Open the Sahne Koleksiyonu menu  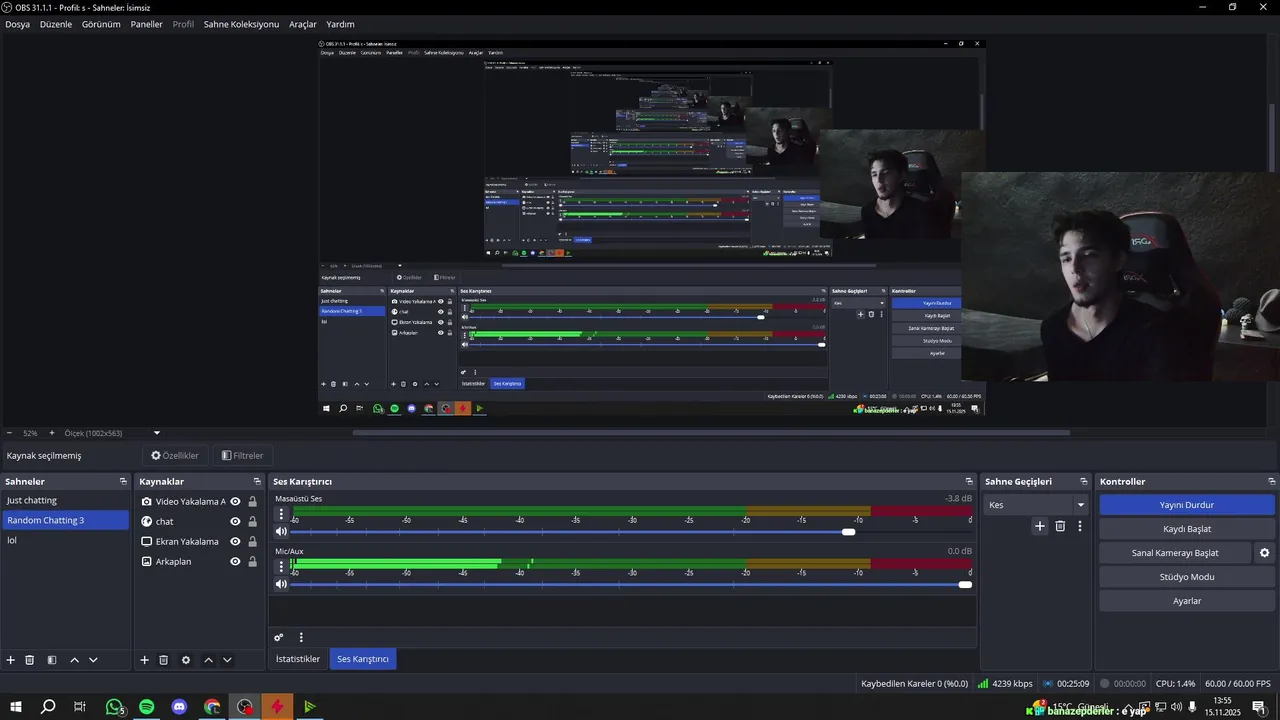tap(241, 24)
